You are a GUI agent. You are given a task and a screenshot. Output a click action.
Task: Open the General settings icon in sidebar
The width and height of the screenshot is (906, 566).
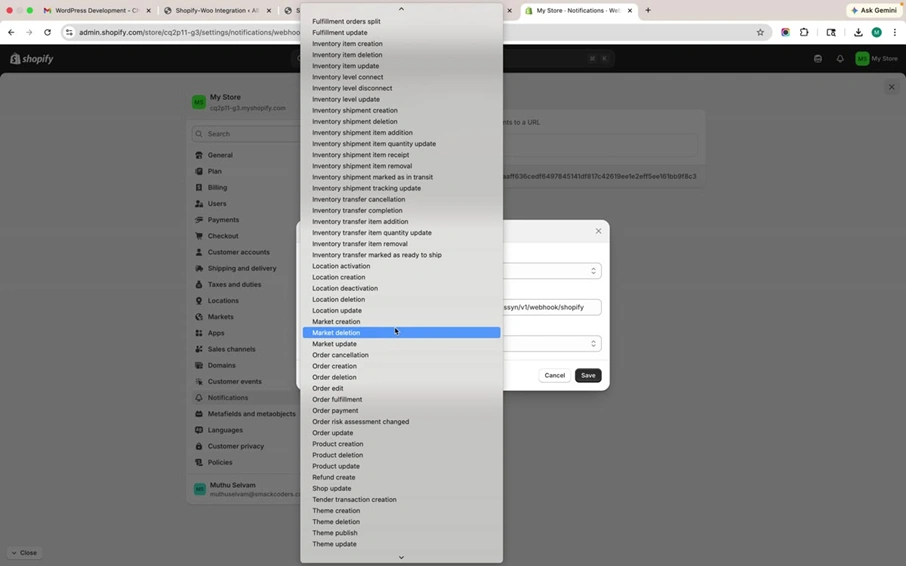pyautogui.click(x=199, y=155)
